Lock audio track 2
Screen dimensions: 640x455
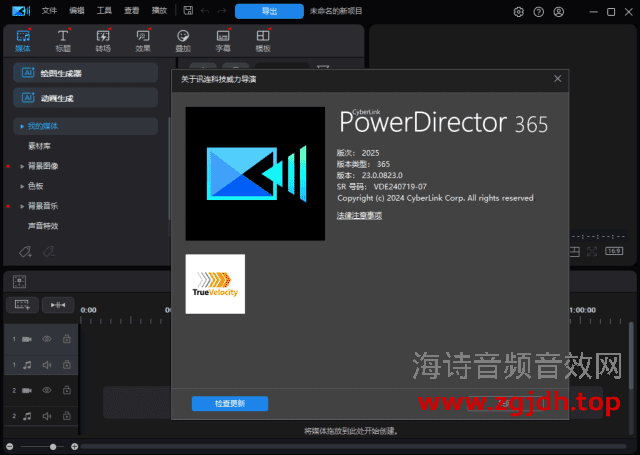[67, 416]
